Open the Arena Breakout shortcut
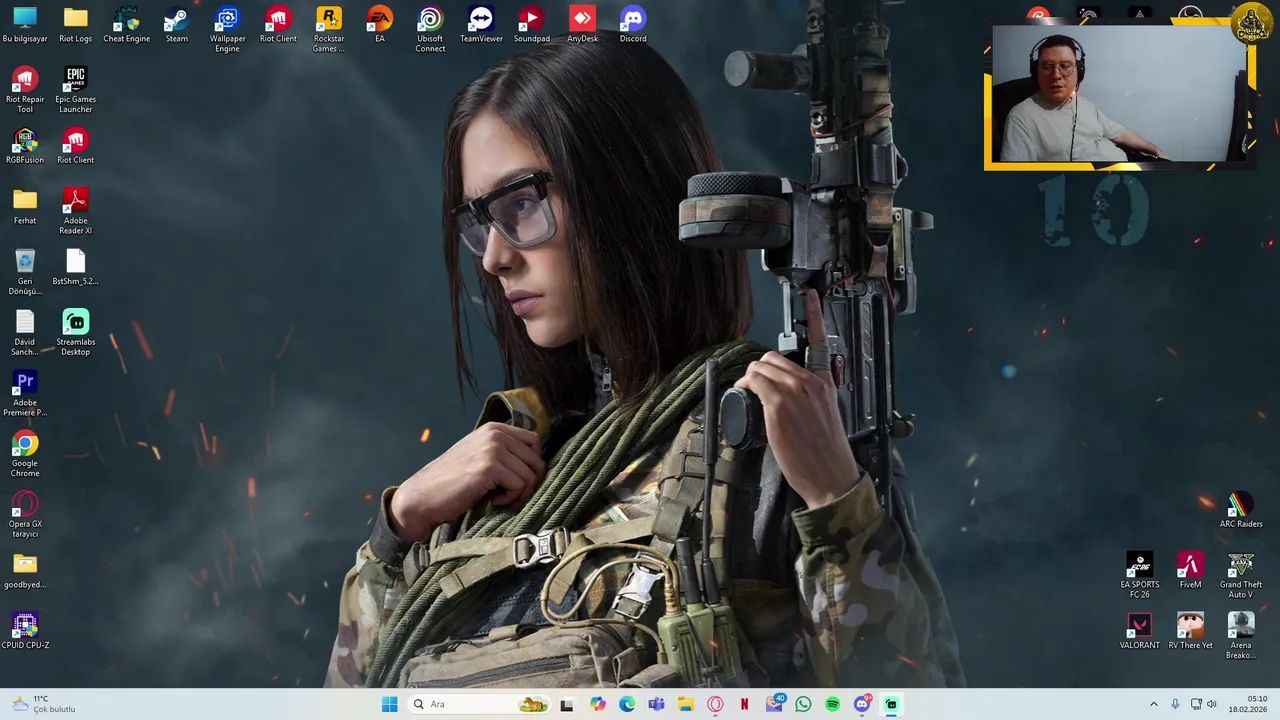1280x720 pixels. tap(1240, 636)
